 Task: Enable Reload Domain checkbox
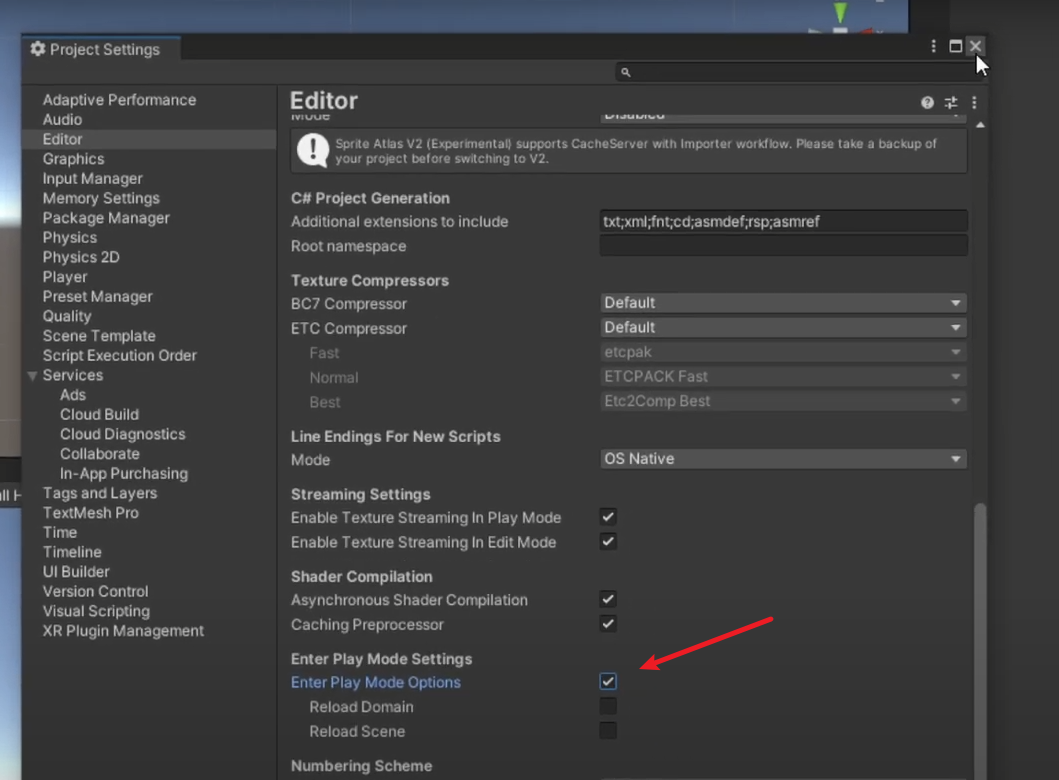click(x=608, y=706)
